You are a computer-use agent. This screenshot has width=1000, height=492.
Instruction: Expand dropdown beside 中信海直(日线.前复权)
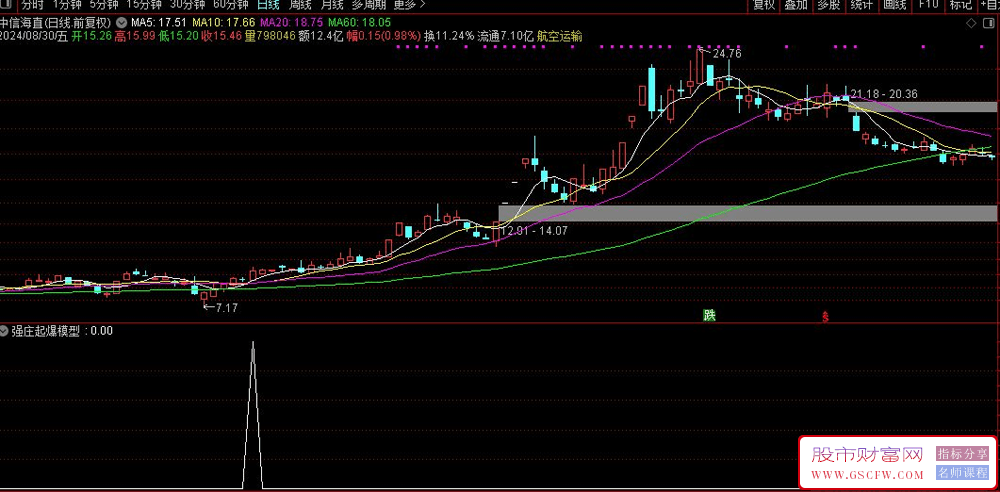[121, 23]
